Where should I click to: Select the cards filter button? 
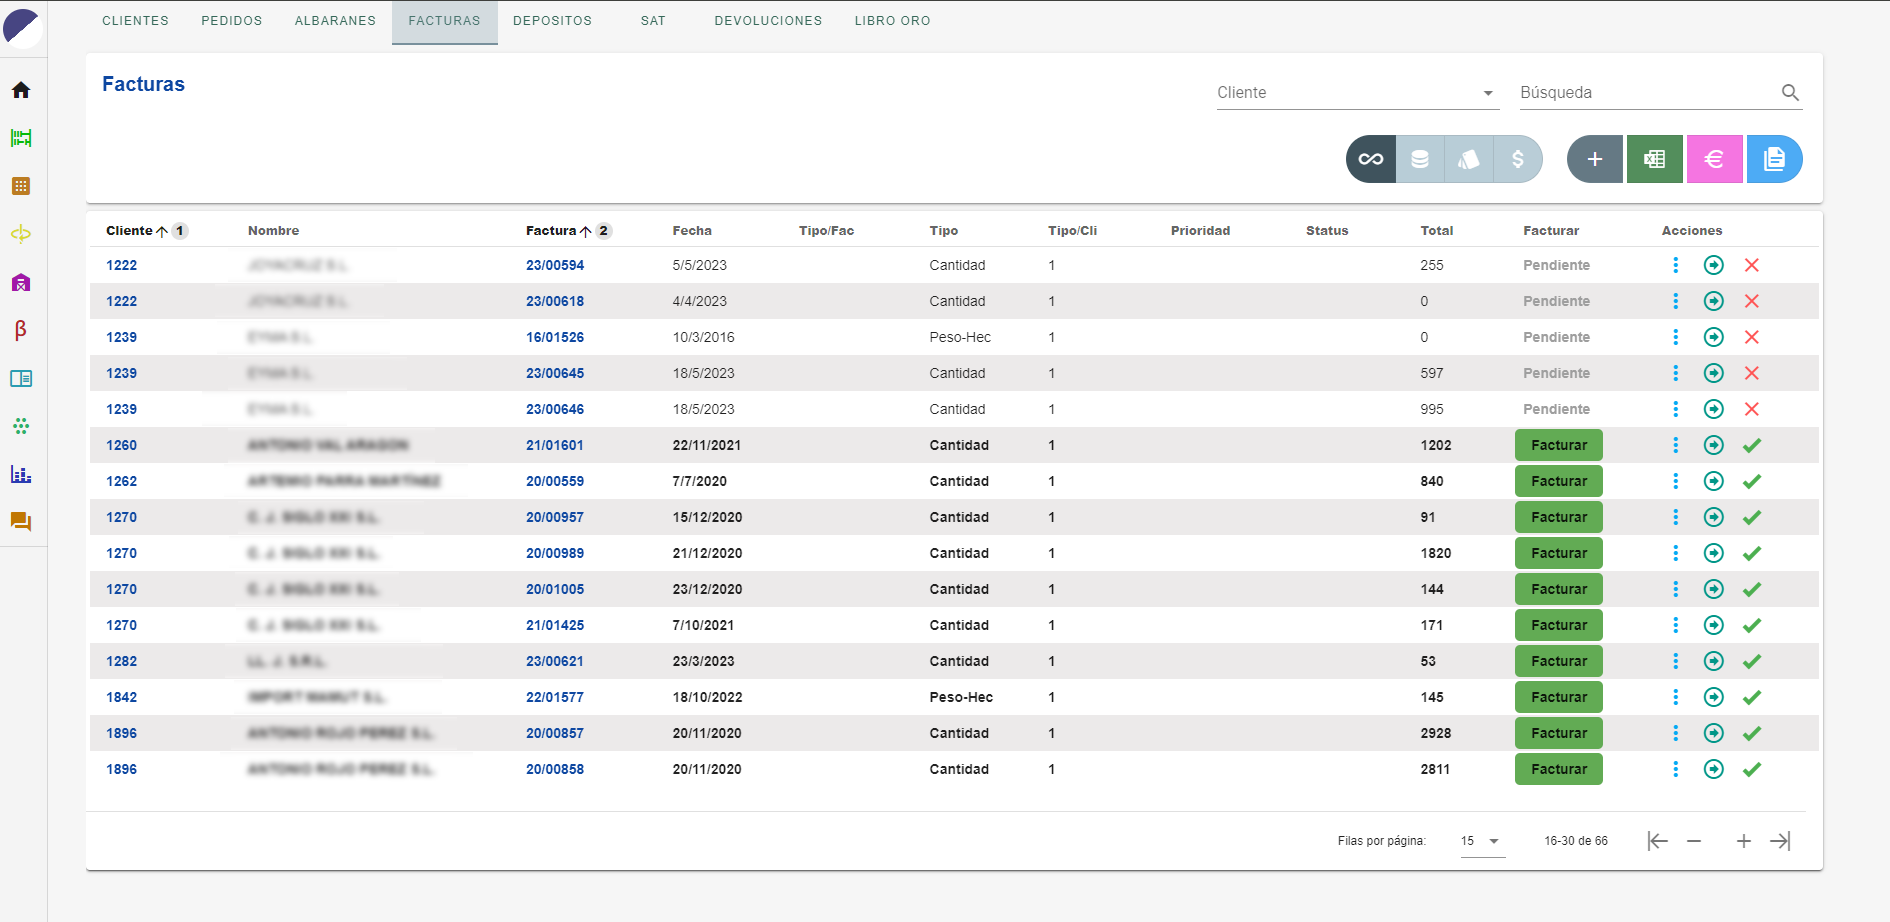(x=1469, y=159)
